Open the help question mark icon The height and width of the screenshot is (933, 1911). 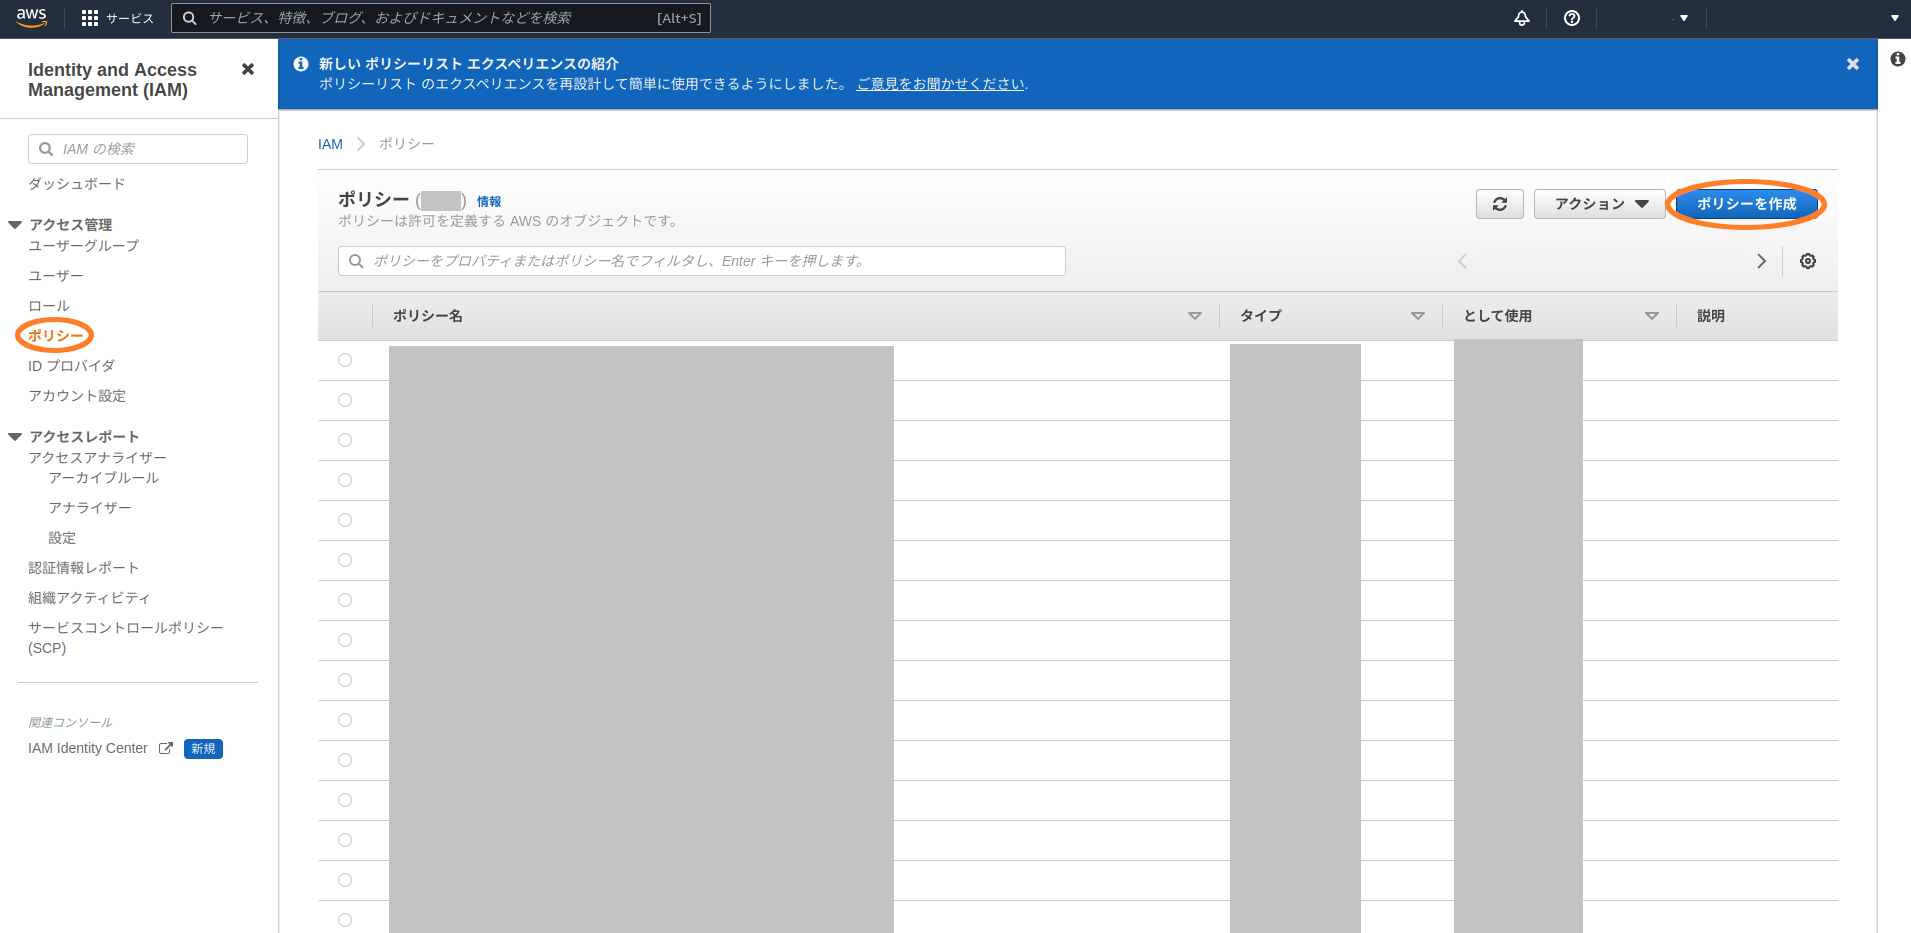[1571, 18]
